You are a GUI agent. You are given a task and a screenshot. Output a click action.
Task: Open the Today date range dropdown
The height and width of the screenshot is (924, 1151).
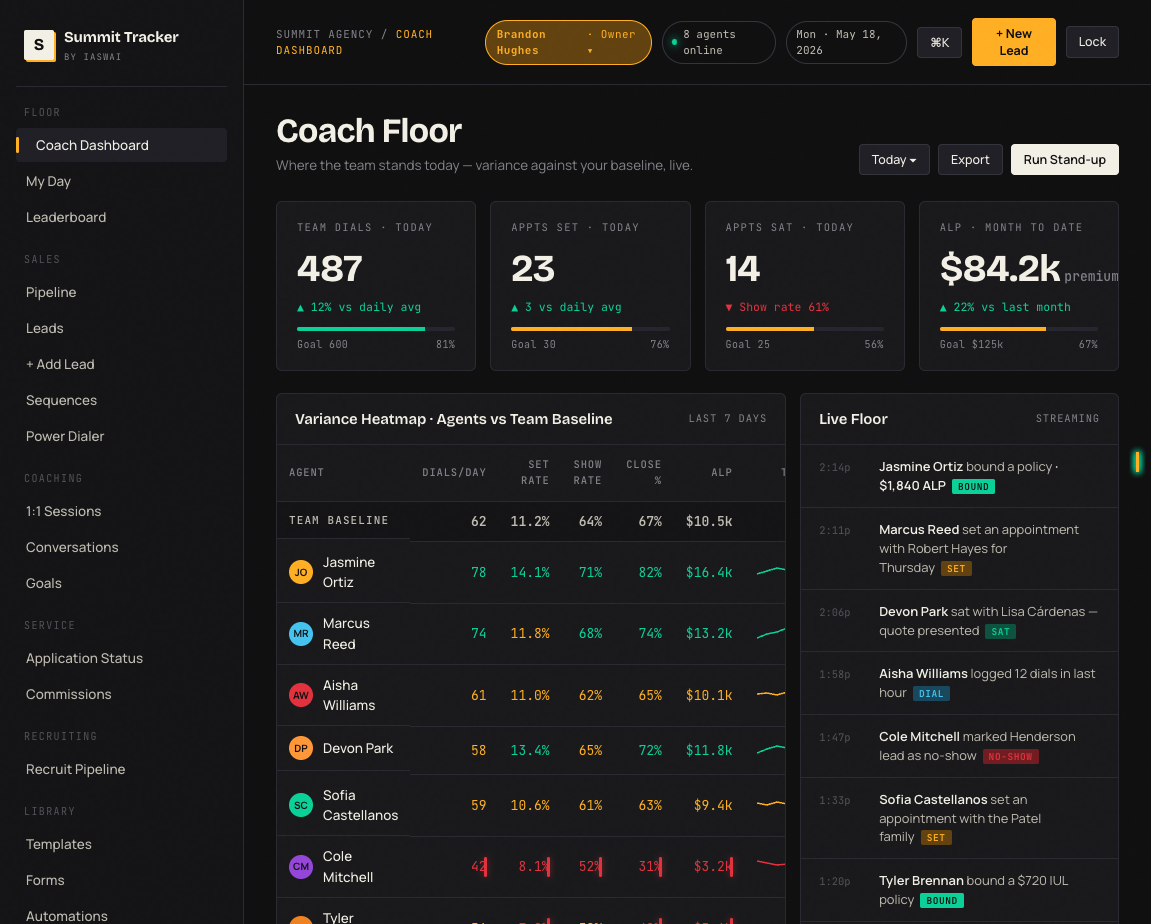pos(893,160)
